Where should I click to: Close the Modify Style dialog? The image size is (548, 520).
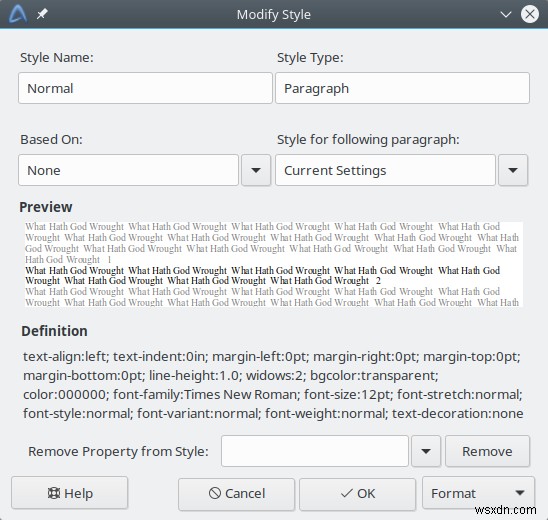(530, 14)
